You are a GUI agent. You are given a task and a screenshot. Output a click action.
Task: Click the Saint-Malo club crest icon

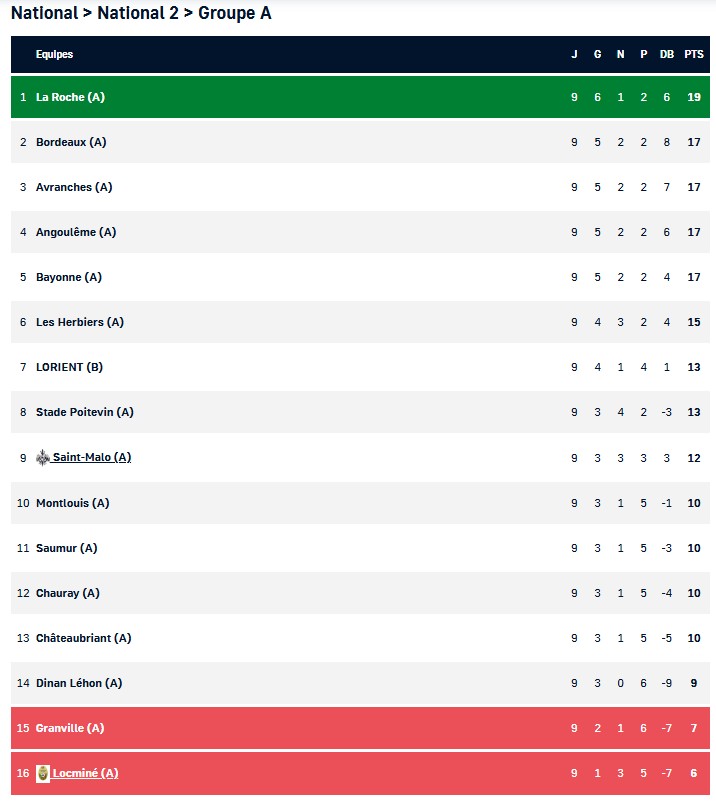pyautogui.click(x=43, y=457)
